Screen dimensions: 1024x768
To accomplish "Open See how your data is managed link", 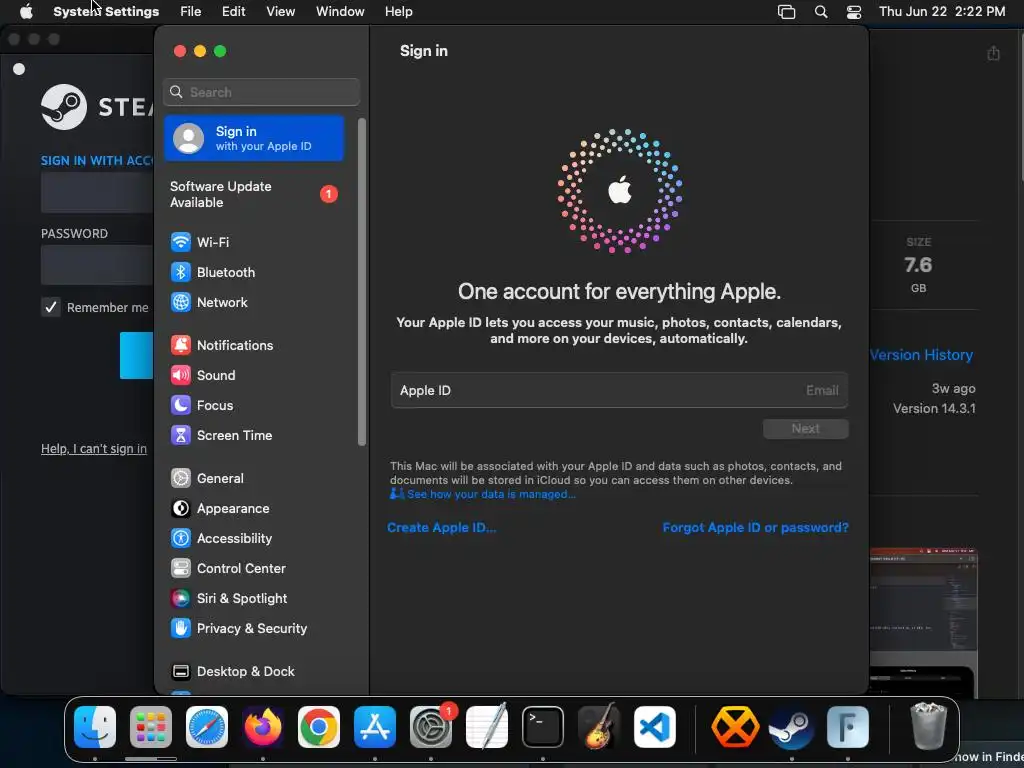I will click(491, 494).
